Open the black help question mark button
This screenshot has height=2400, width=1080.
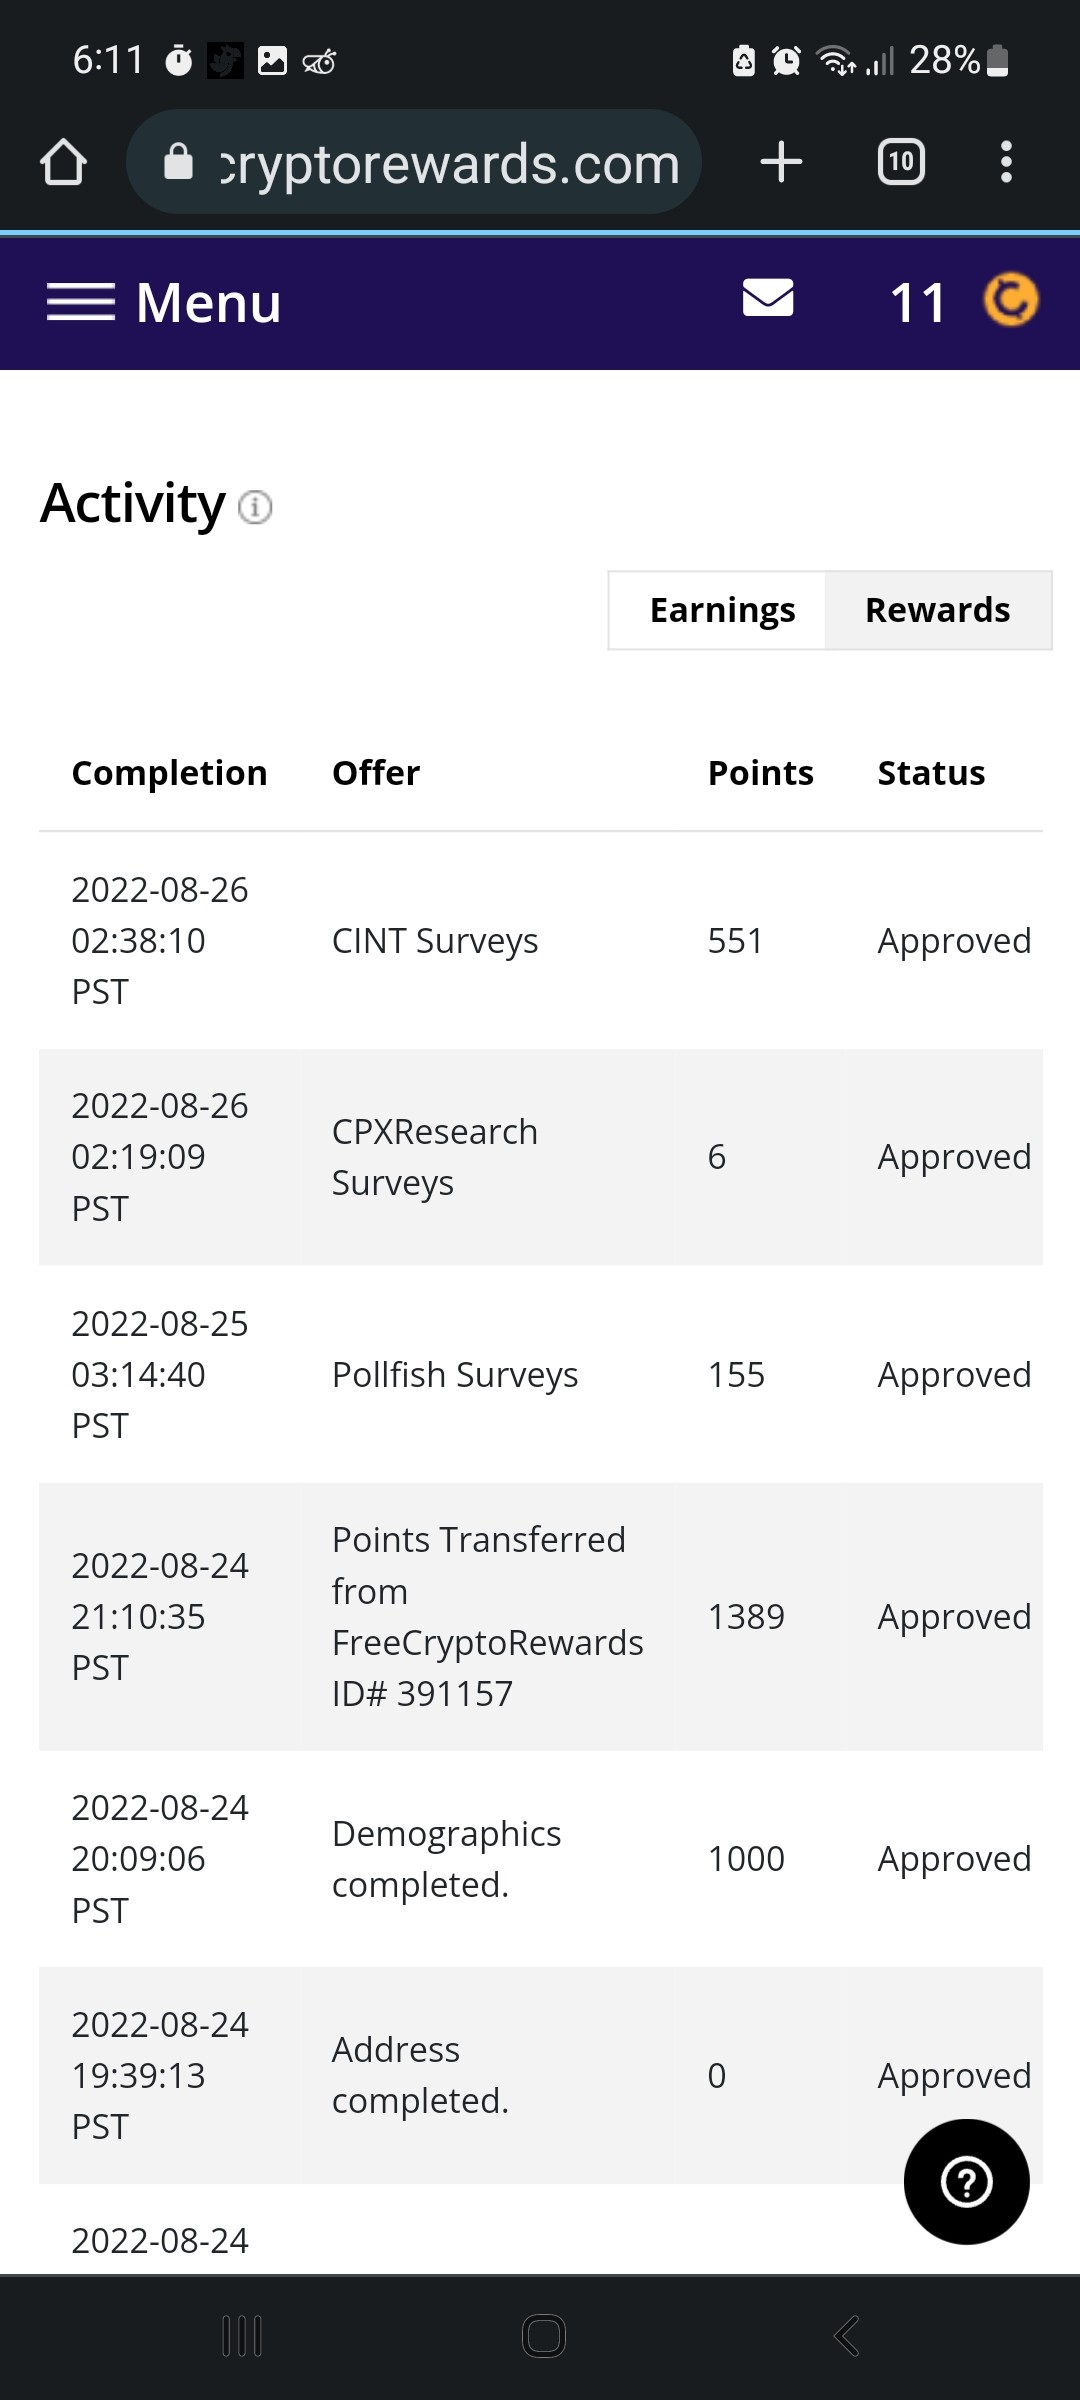[966, 2182]
